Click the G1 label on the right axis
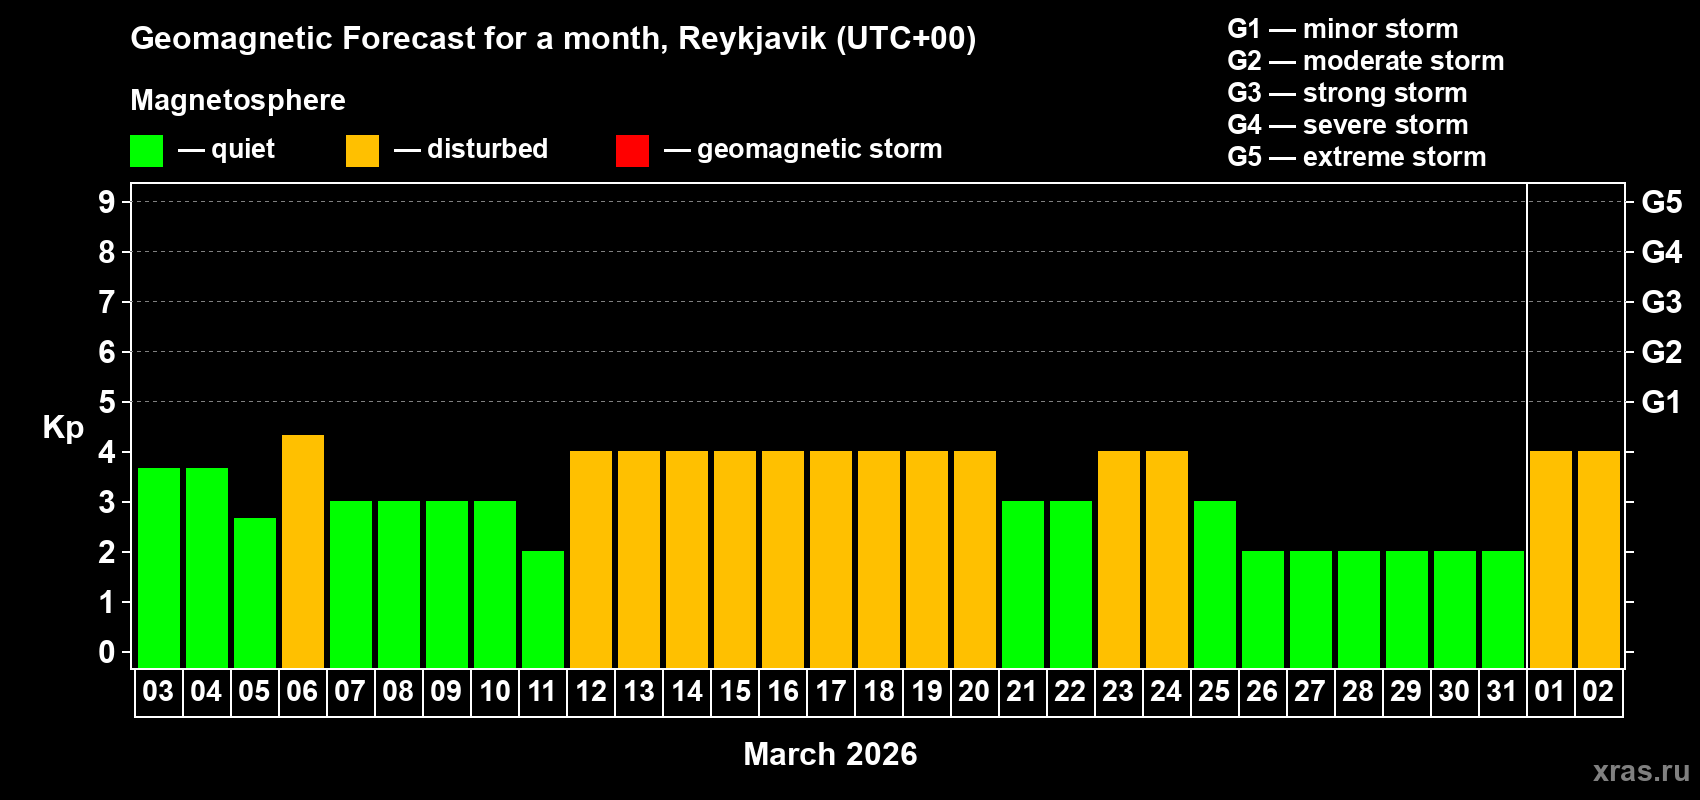Viewport: 1700px width, 800px height. tap(1661, 402)
